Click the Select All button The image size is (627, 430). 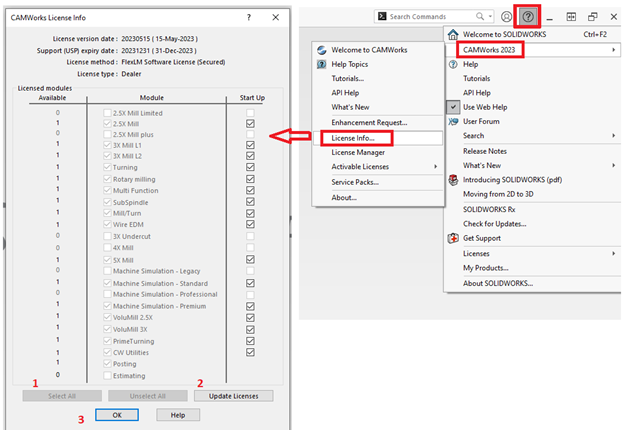coord(62,396)
